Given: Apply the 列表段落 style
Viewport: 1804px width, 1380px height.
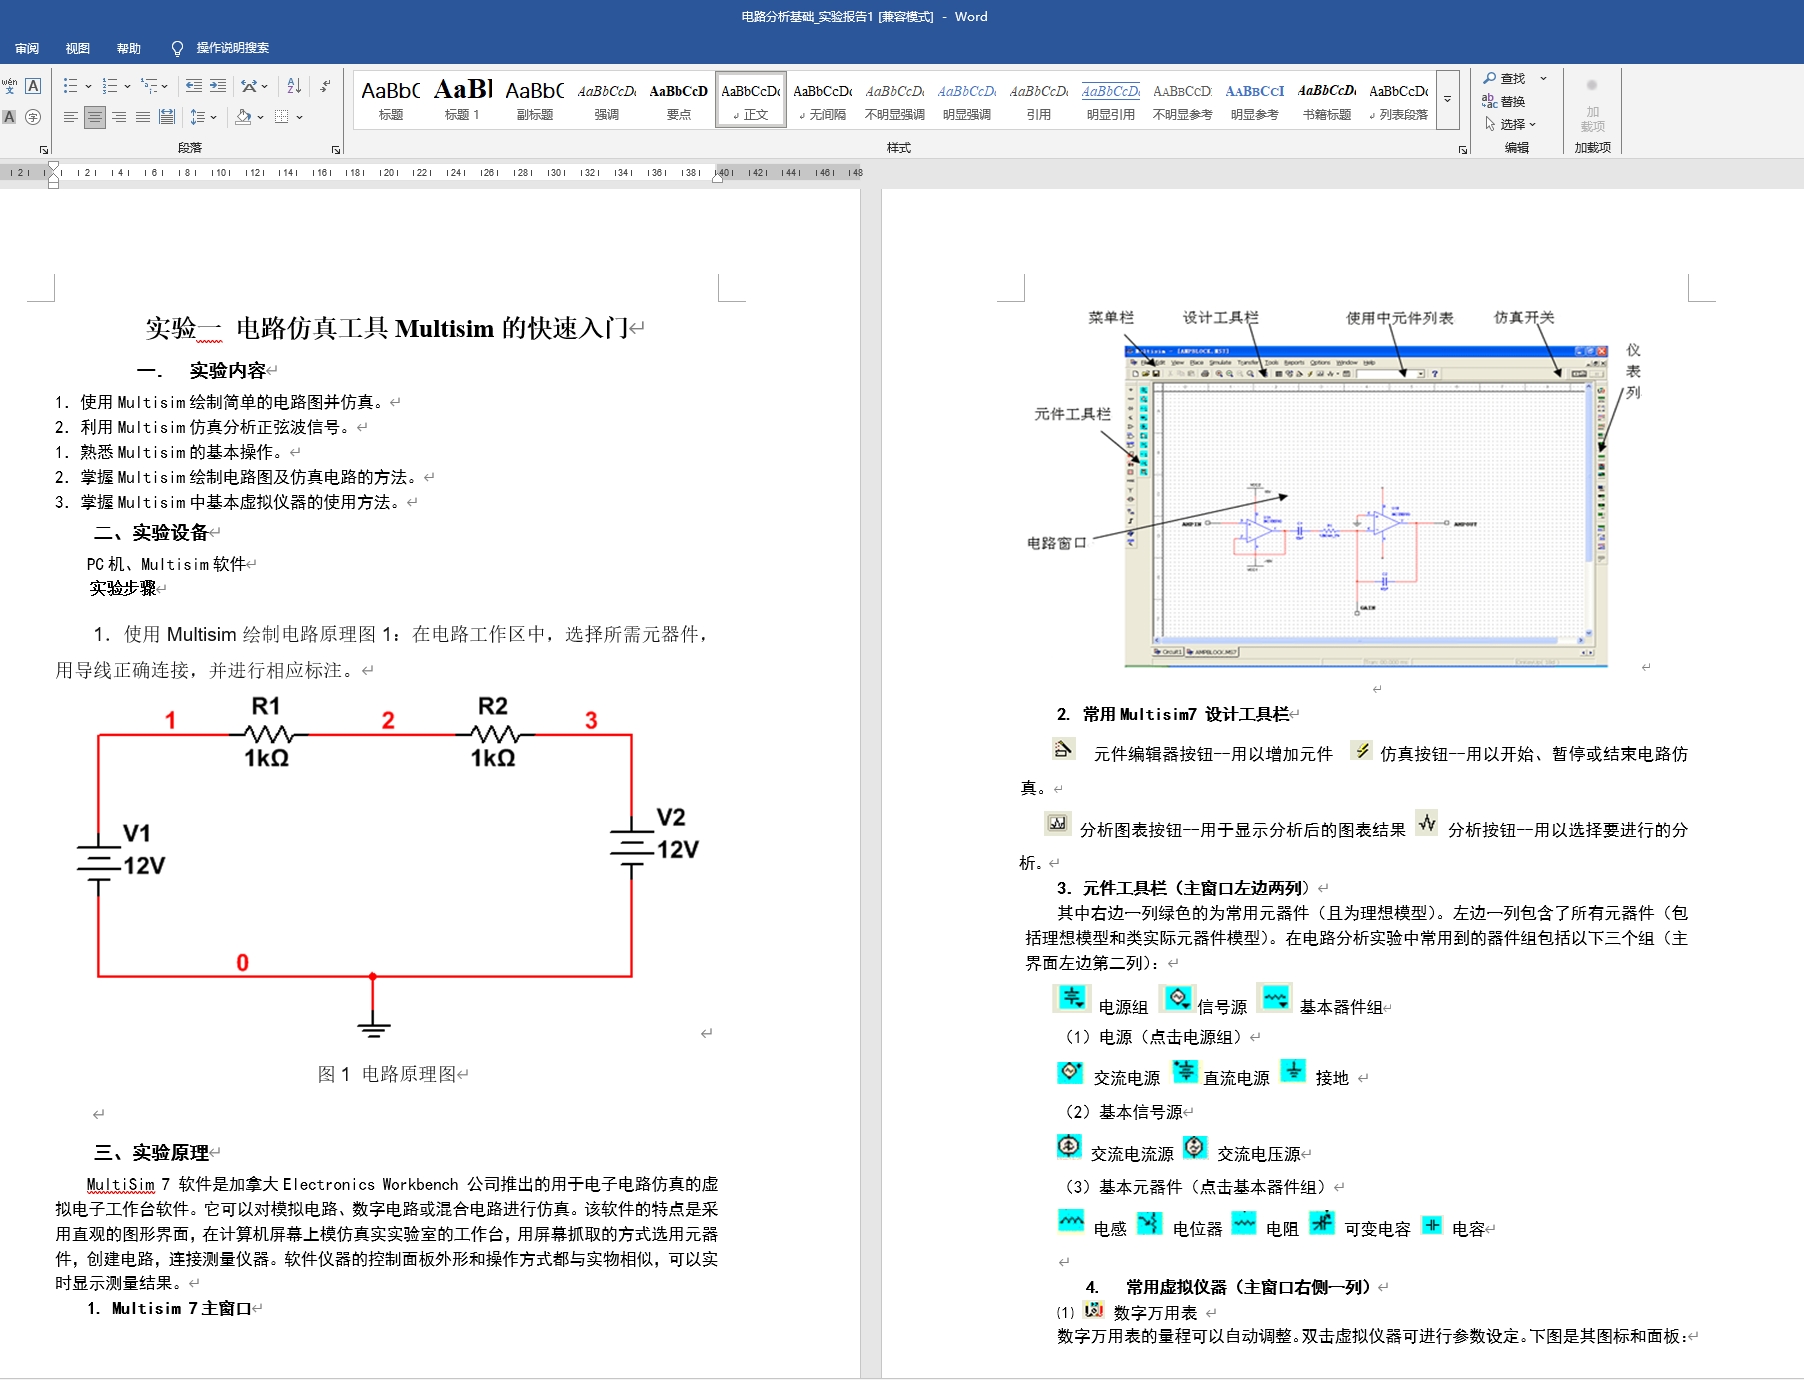Looking at the screenshot, I should point(1399,100).
